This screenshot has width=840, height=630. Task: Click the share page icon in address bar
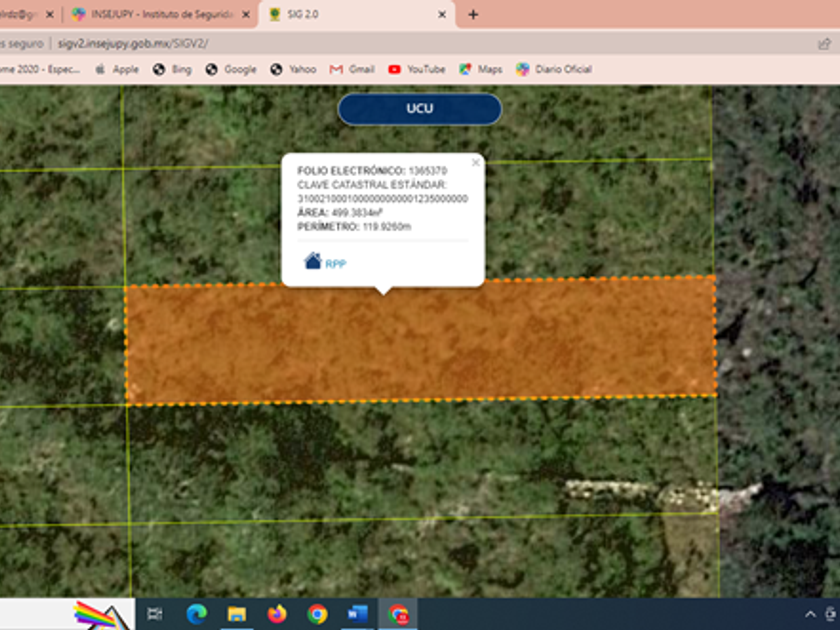coord(824,44)
